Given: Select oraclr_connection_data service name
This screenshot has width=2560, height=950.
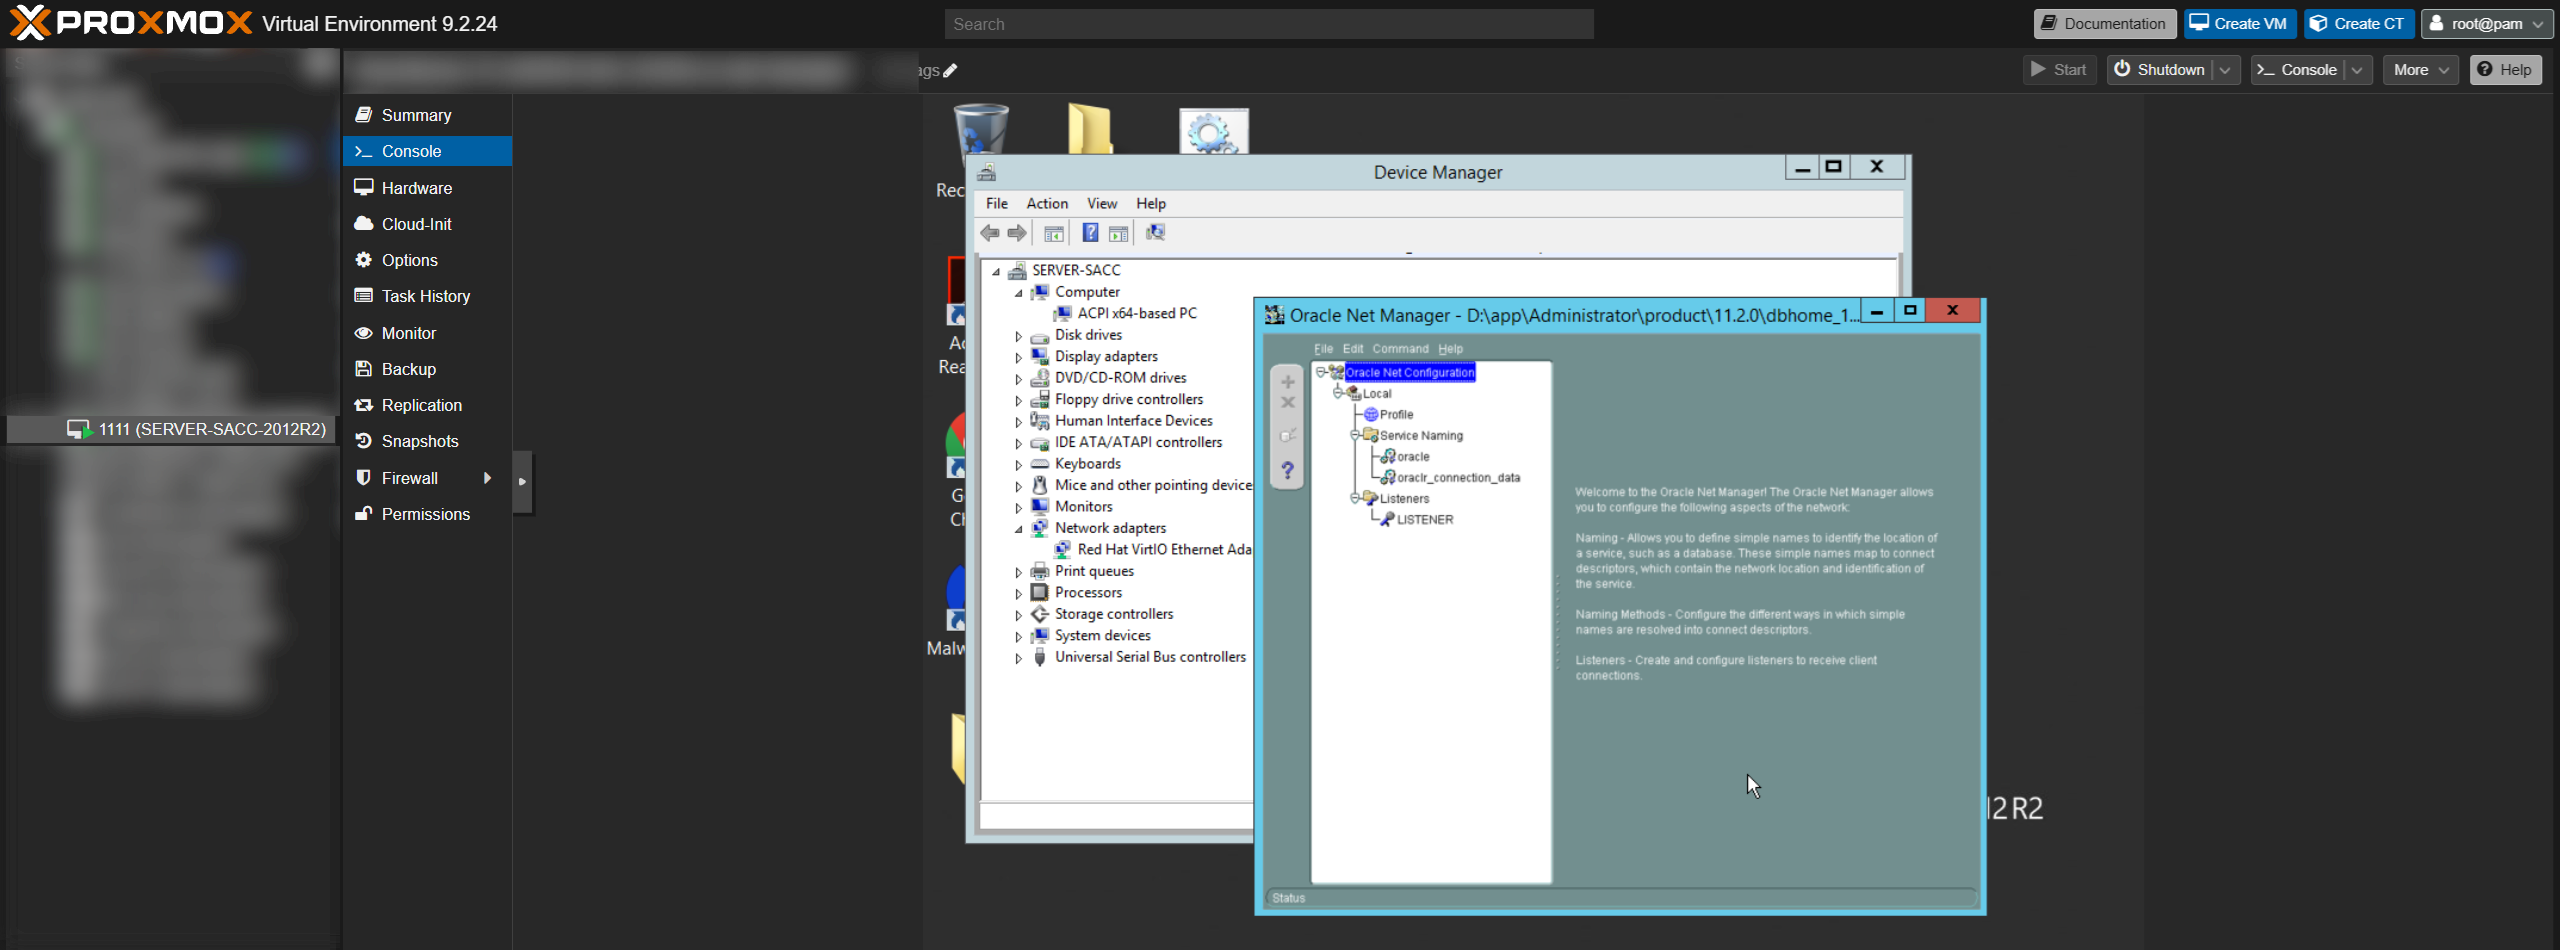Looking at the screenshot, I should tap(1458, 478).
